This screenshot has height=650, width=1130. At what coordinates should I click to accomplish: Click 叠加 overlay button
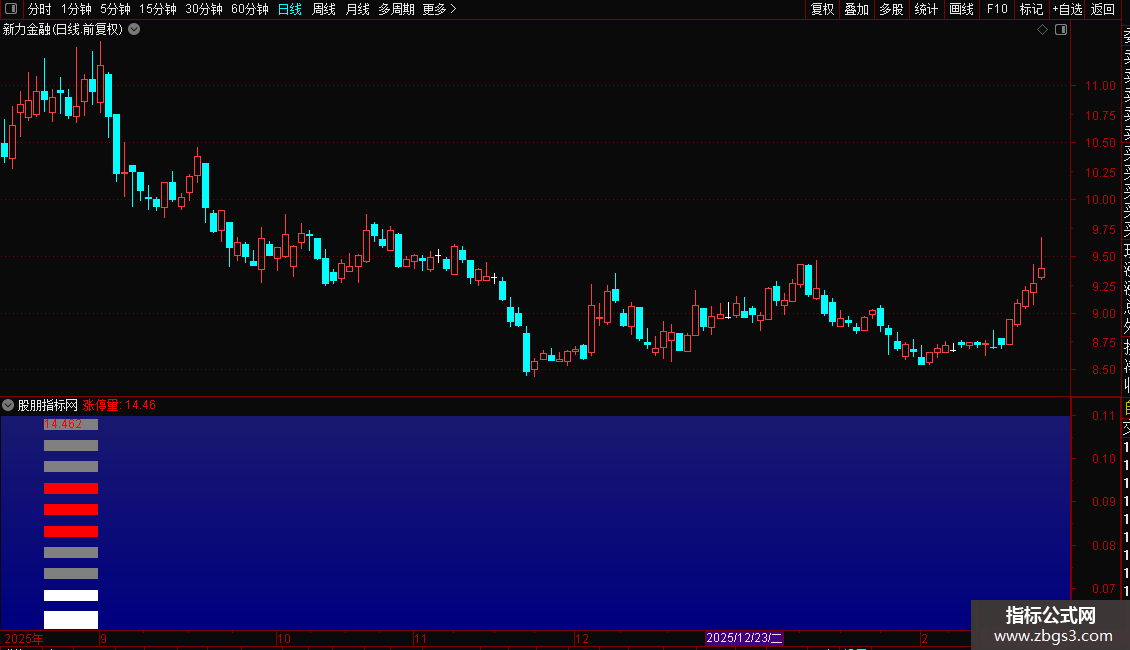click(x=857, y=9)
